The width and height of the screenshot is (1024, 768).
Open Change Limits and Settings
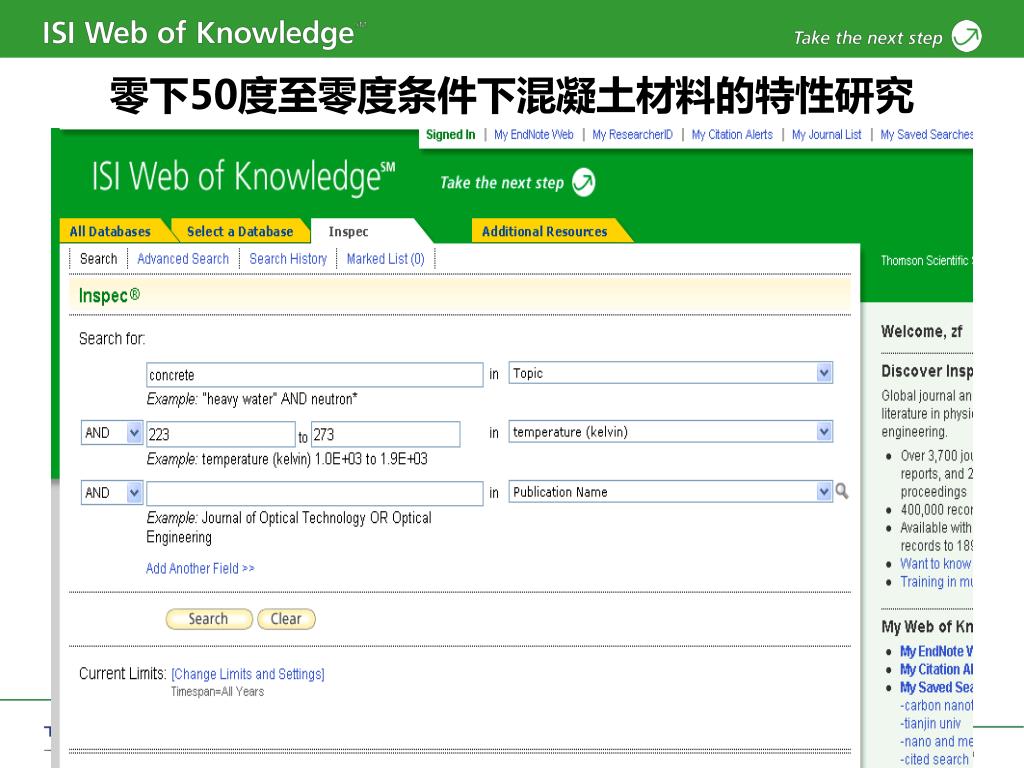248,673
